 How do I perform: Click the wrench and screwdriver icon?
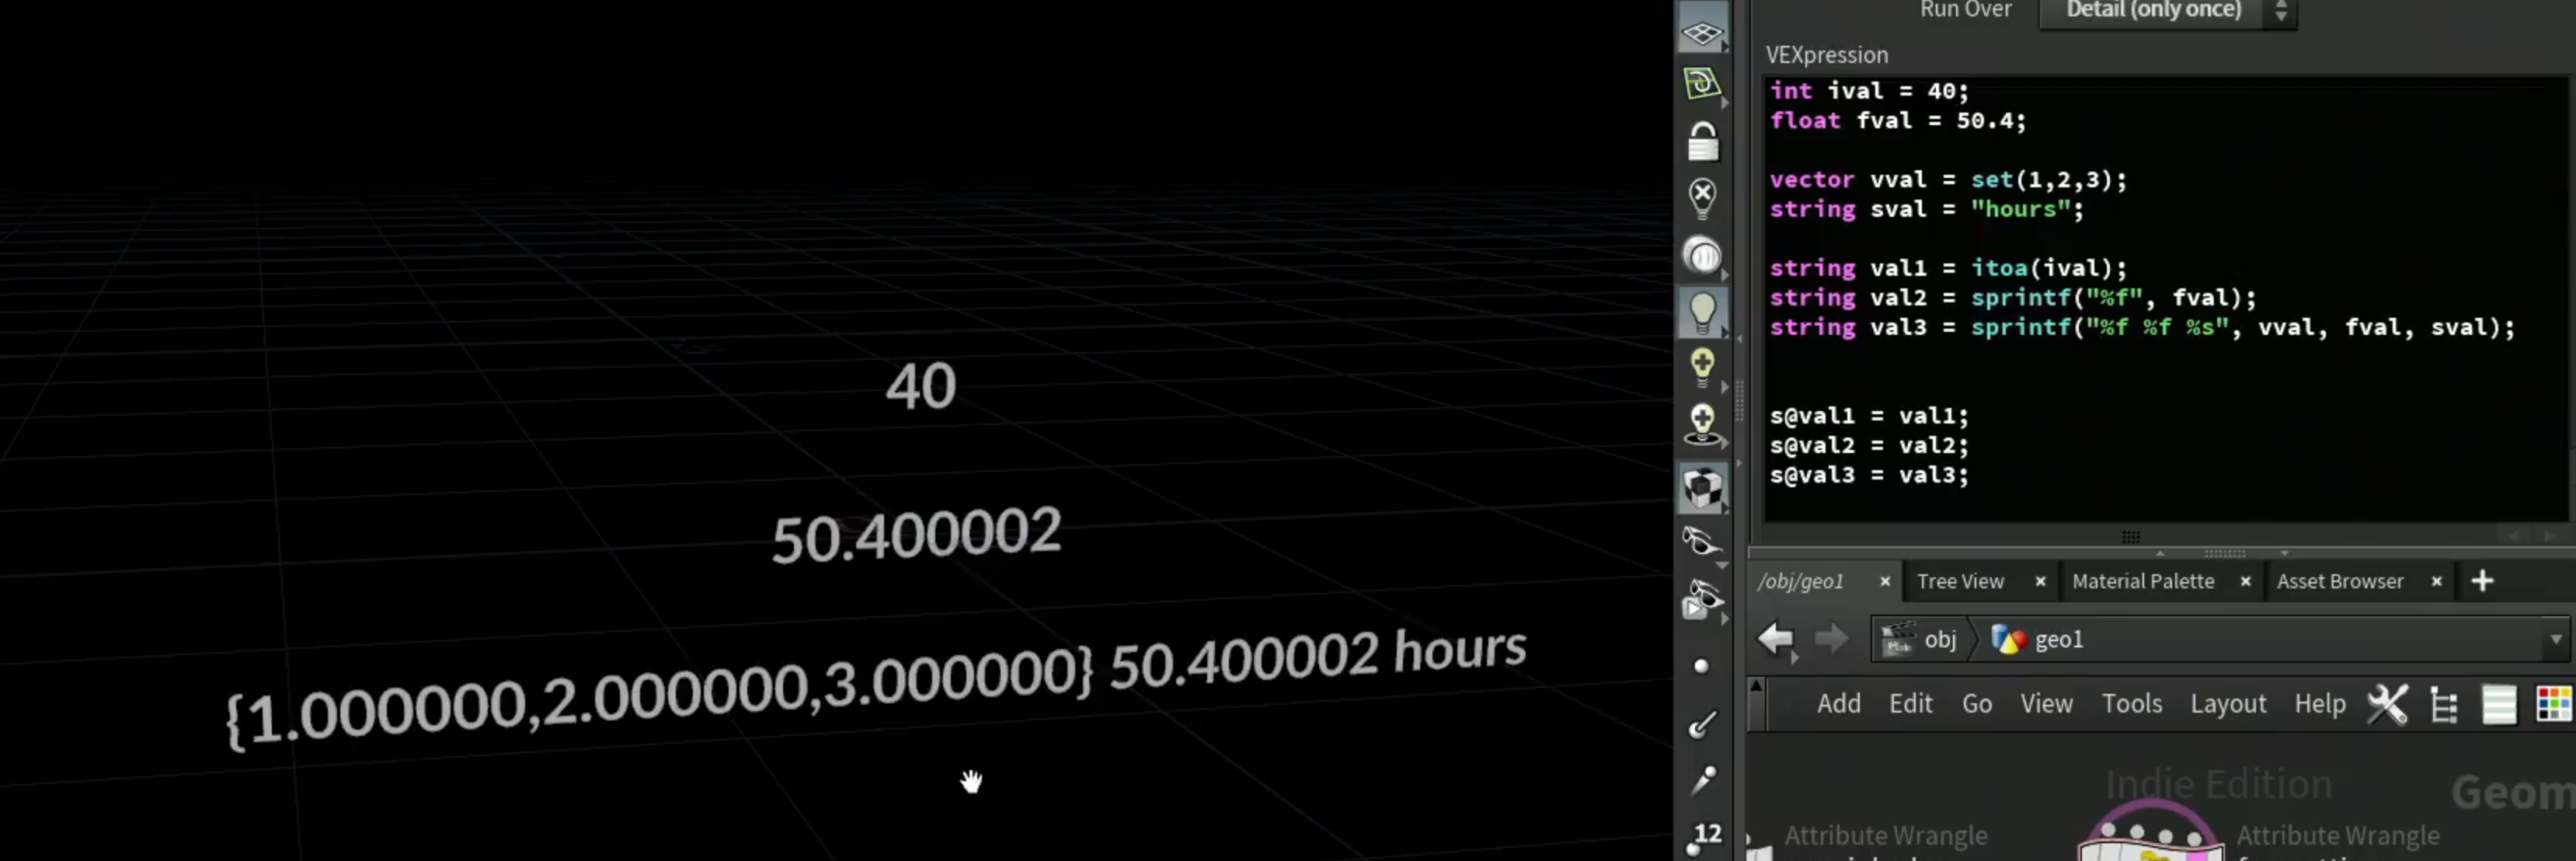point(2387,704)
